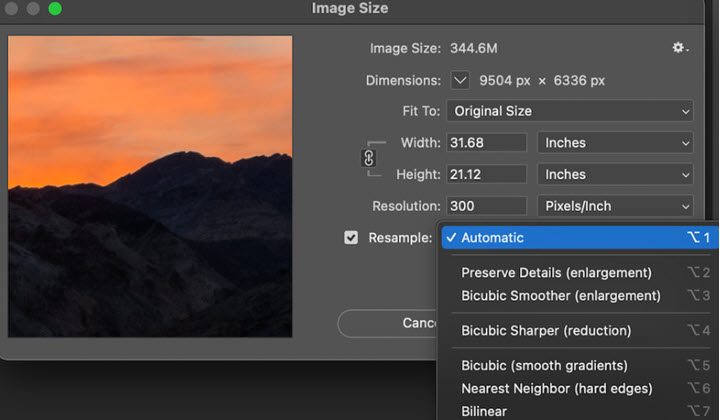
Task: Click the sunset image preview thumbnail
Action: point(150,186)
